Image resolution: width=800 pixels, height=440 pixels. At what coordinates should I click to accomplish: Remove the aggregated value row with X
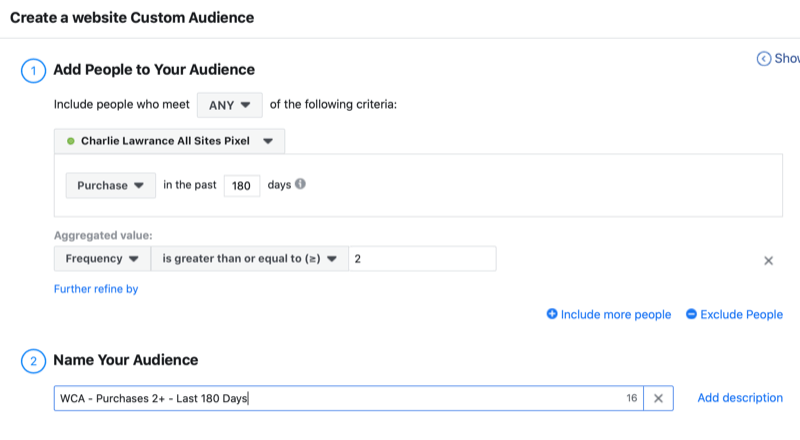click(768, 260)
